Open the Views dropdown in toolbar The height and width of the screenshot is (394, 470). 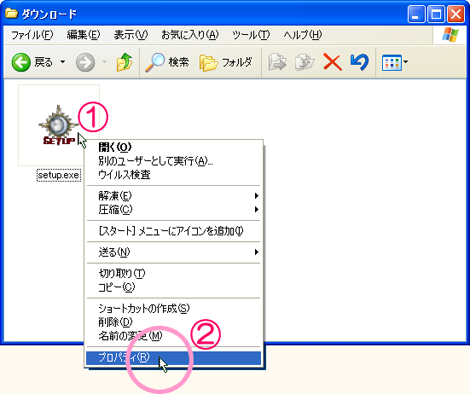point(395,62)
